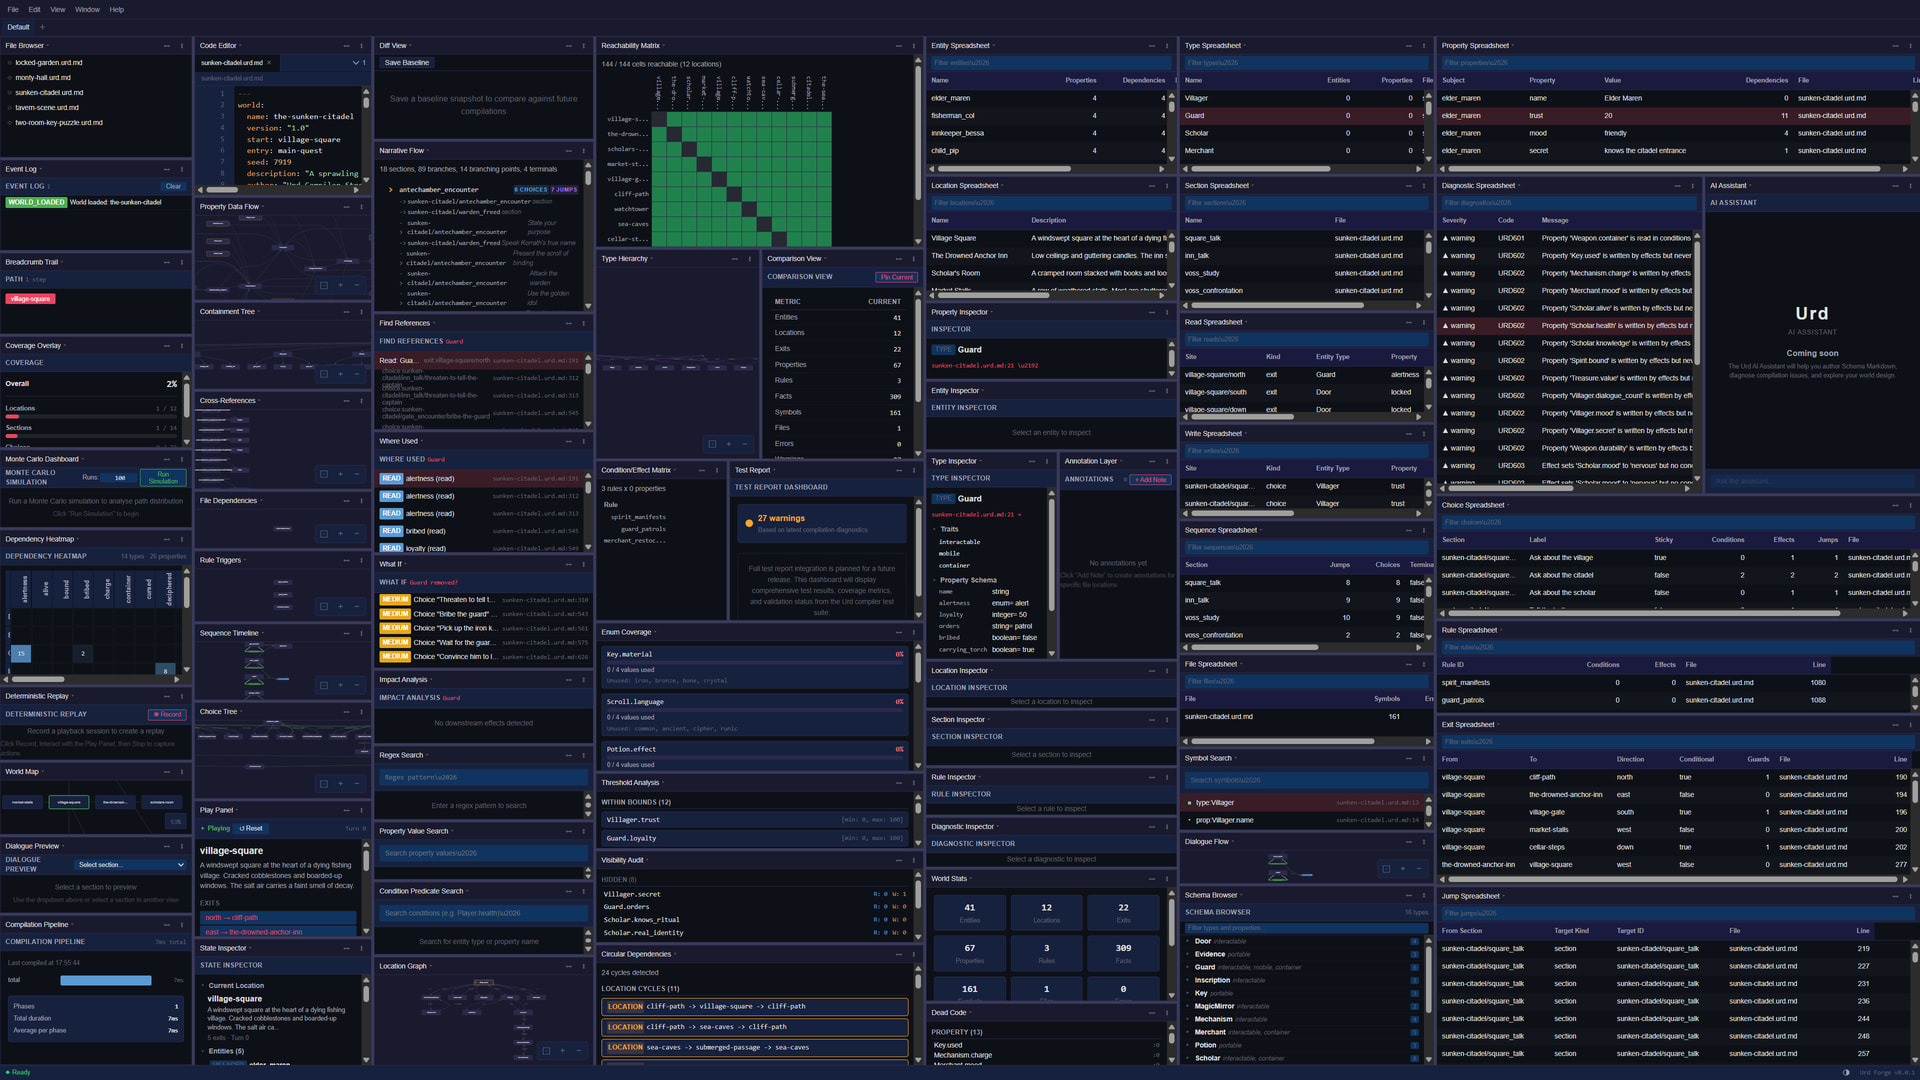Viewport: 1920px width, 1080px height.
Task: Open the Window menu
Action: [87, 10]
